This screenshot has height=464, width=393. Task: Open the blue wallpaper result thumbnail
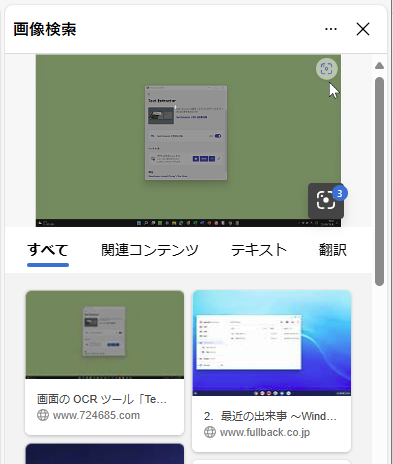(x=272, y=343)
